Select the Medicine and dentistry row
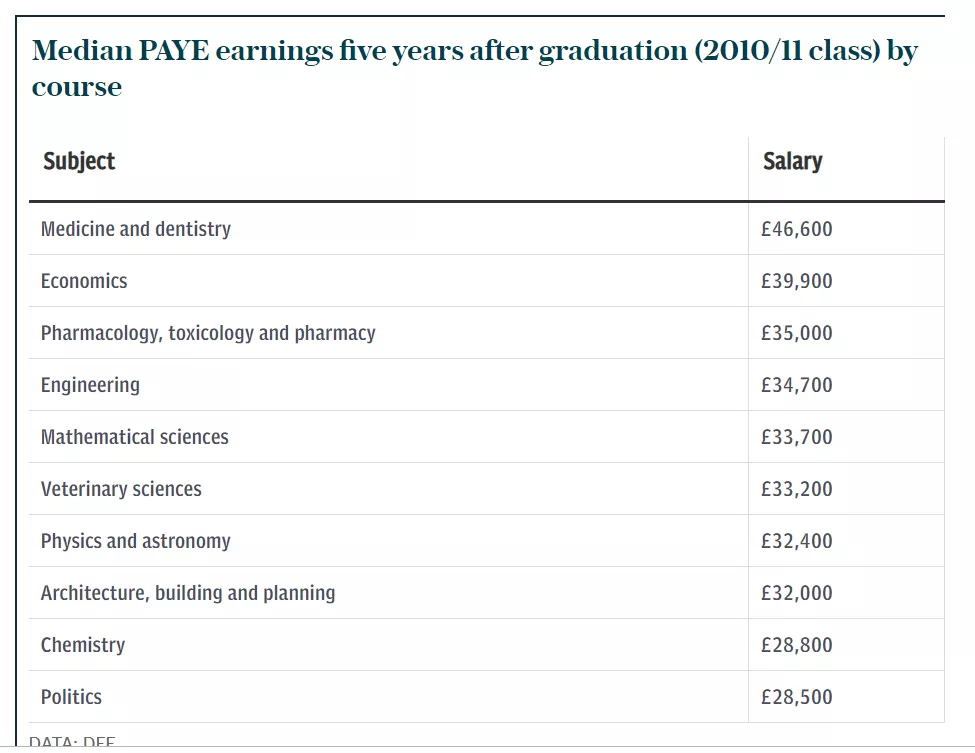 tap(136, 229)
